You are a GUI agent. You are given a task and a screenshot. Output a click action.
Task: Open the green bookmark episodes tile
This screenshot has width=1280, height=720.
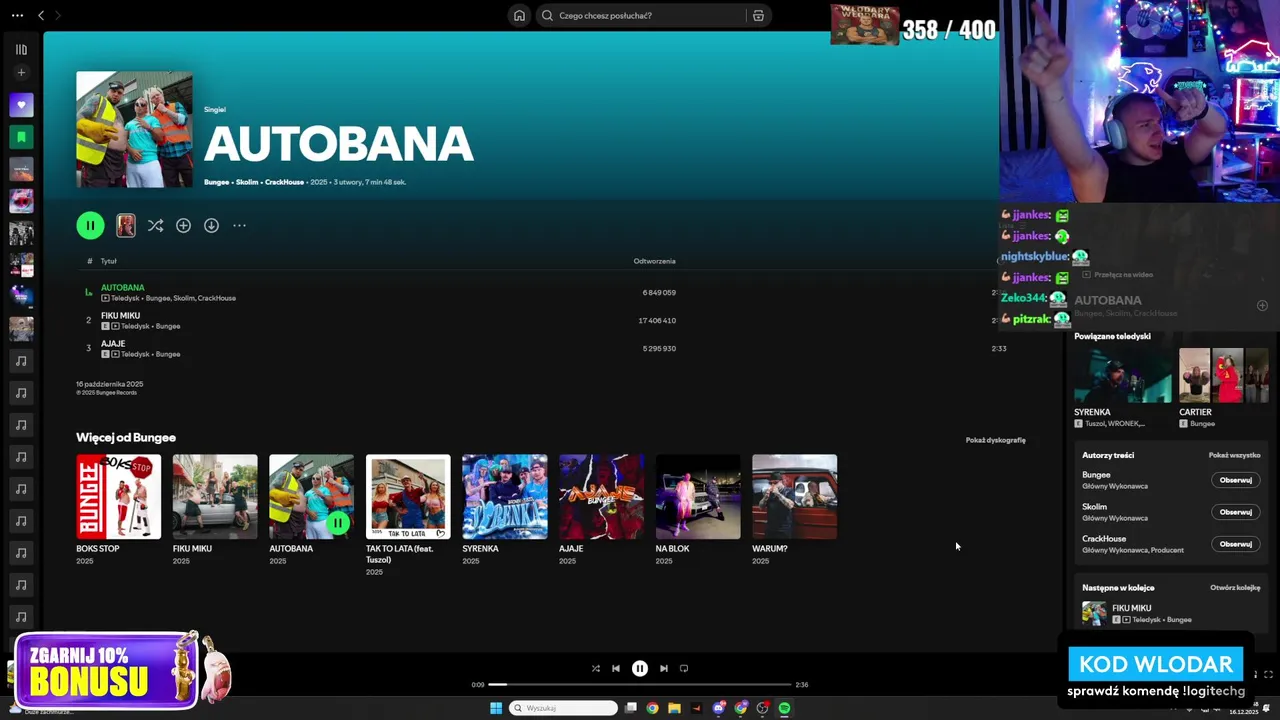pos(21,137)
